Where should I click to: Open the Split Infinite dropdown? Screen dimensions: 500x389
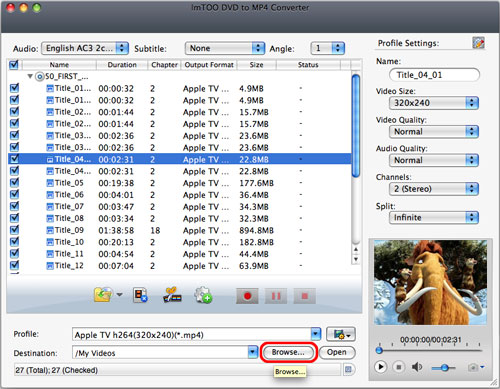434,218
